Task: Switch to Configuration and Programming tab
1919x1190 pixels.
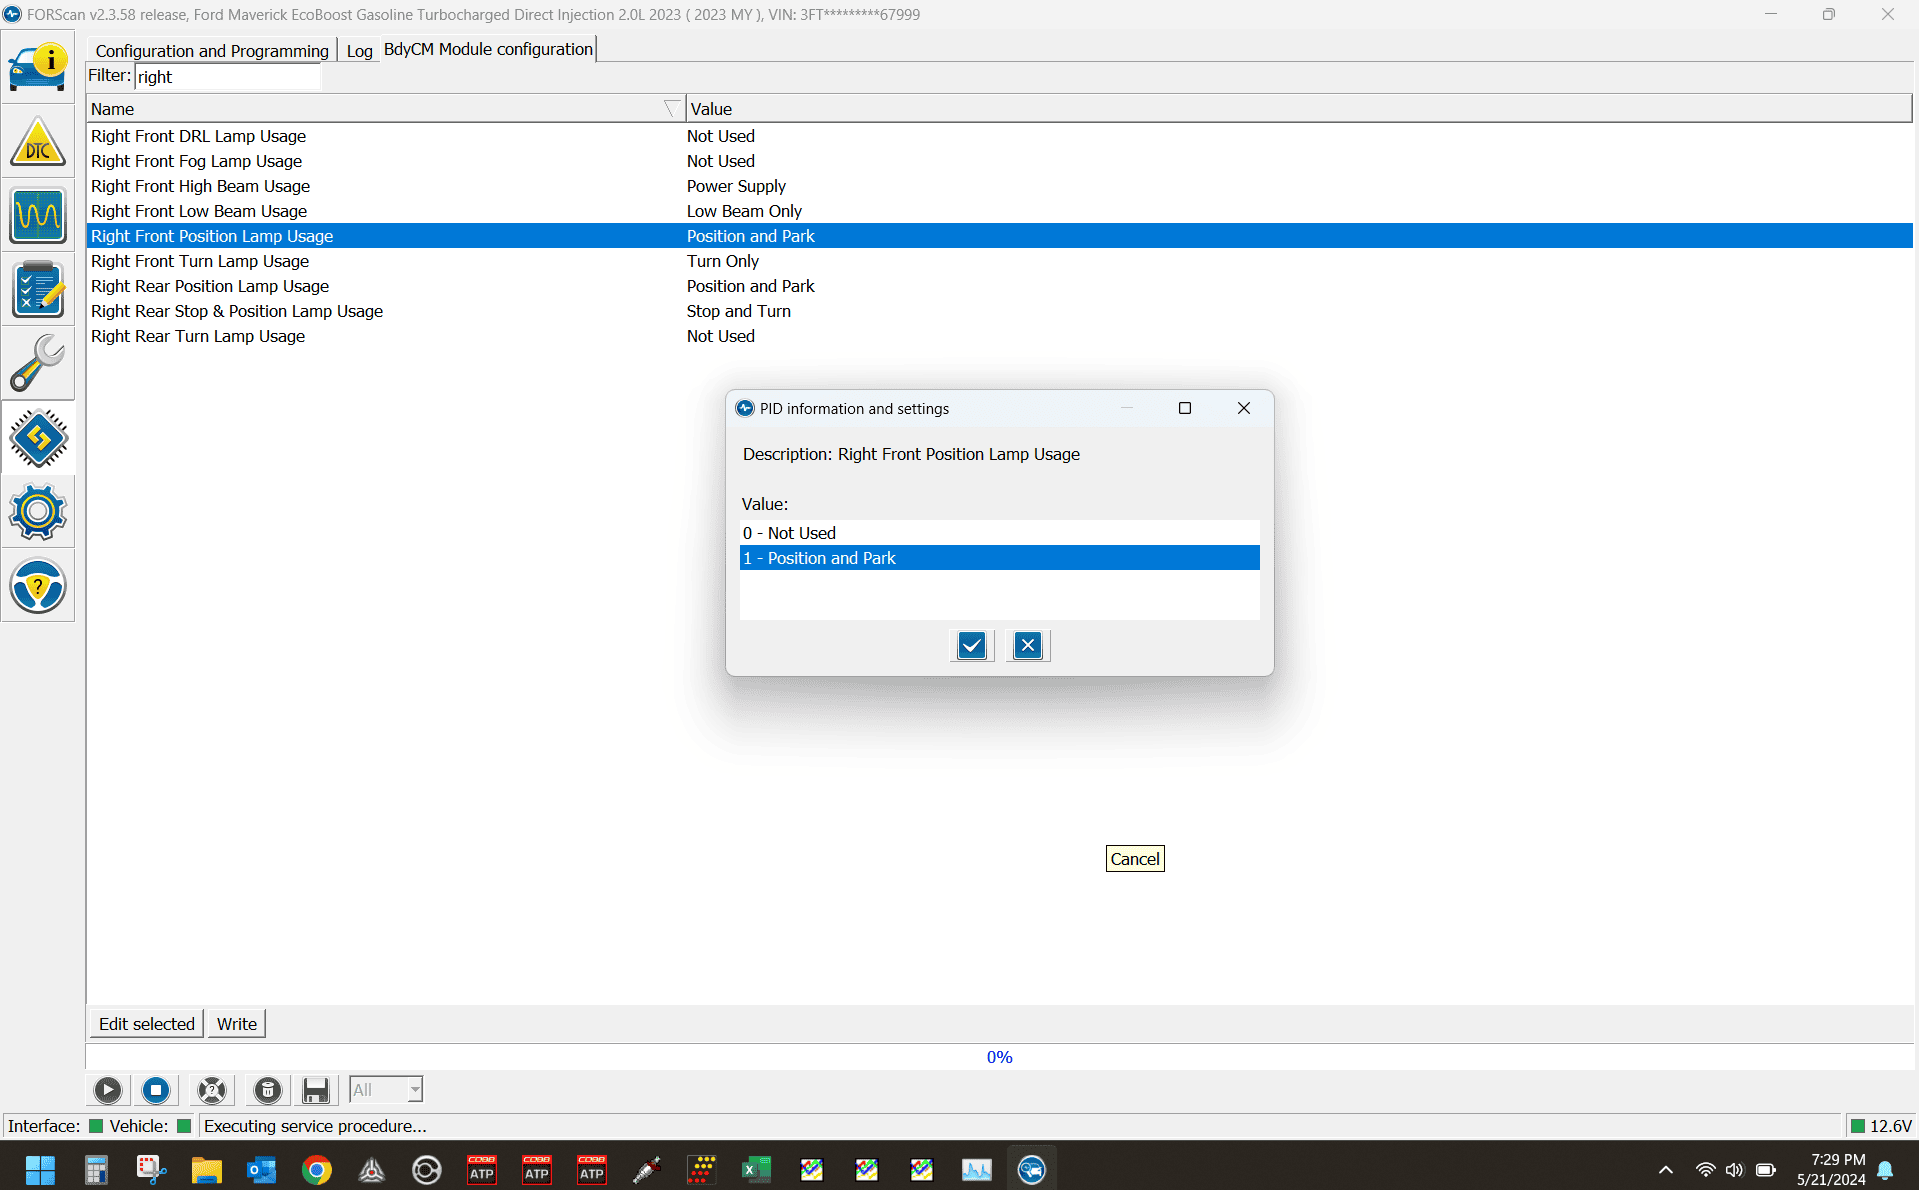Action: (x=212, y=51)
